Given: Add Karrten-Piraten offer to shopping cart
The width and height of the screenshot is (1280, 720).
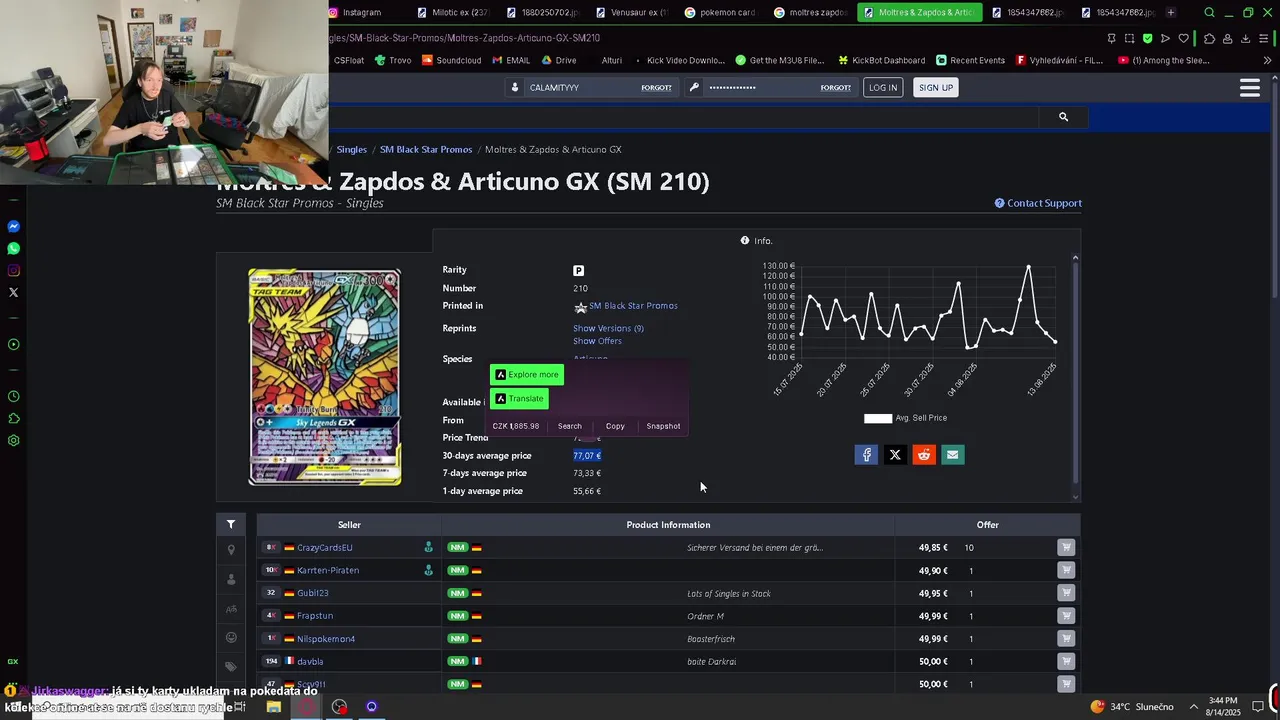Looking at the screenshot, I should 1066,570.
